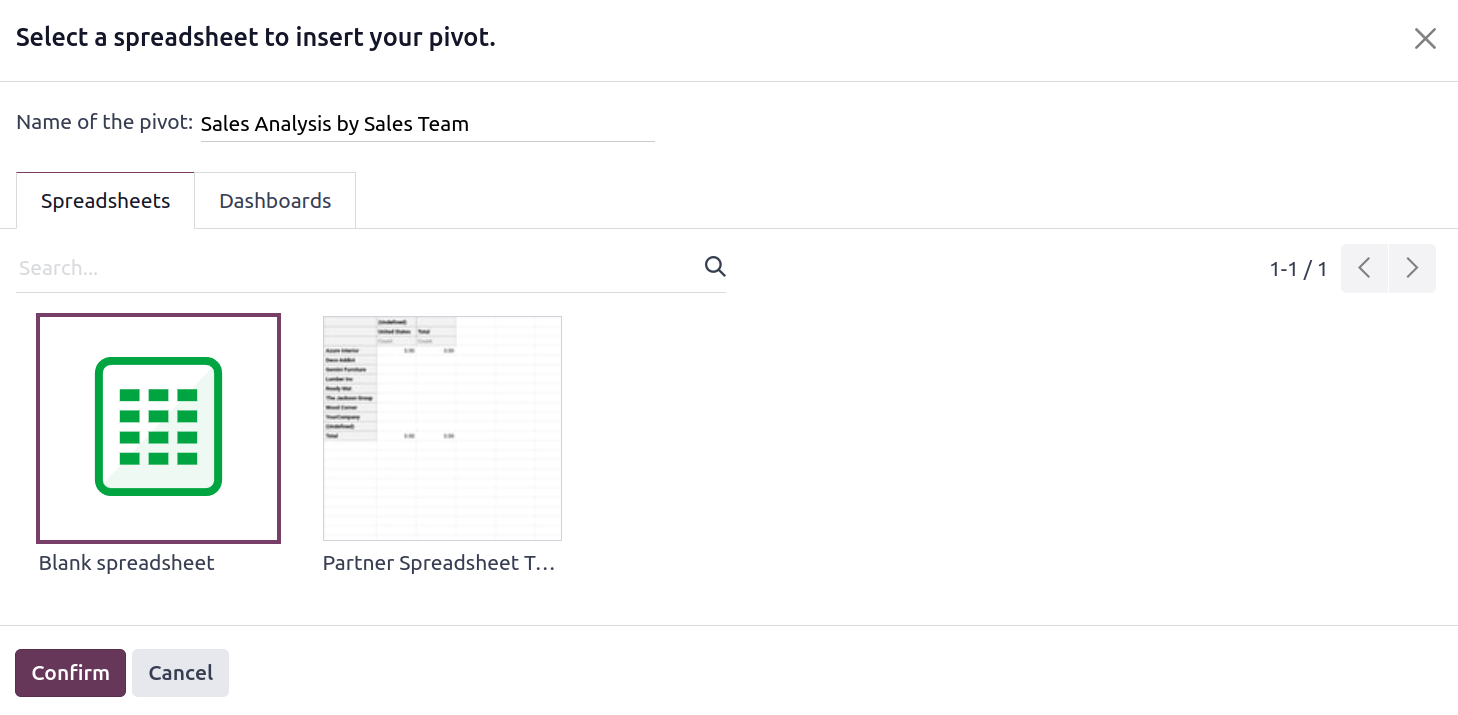1458x715 pixels.
Task: Close the pivot insert dialog
Action: tap(1425, 39)
